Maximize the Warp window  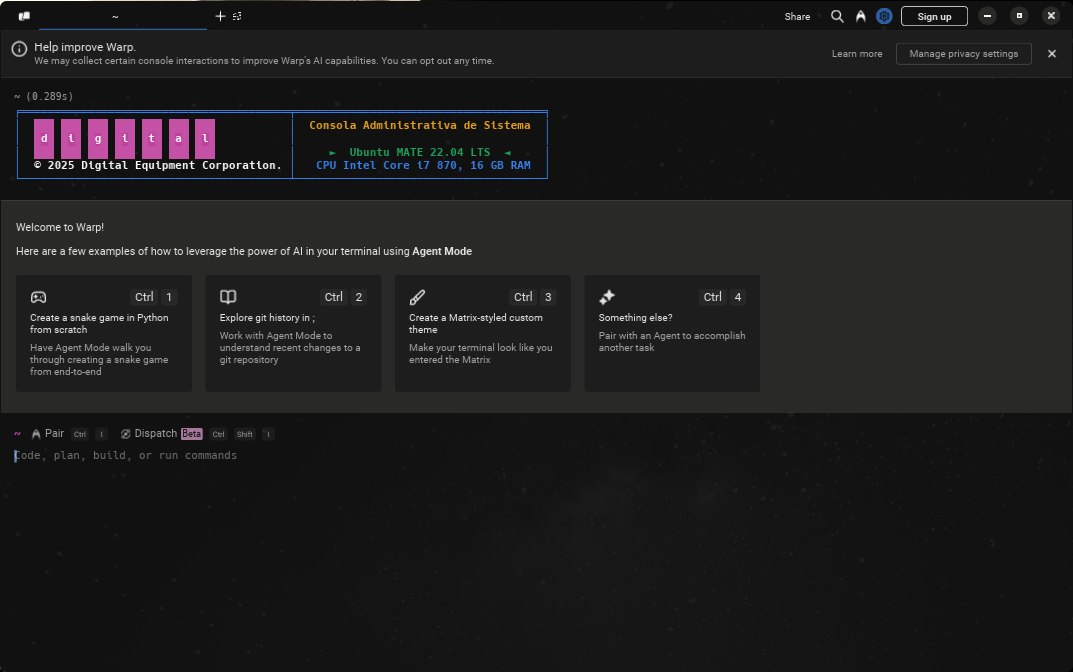click(1019, 16)
